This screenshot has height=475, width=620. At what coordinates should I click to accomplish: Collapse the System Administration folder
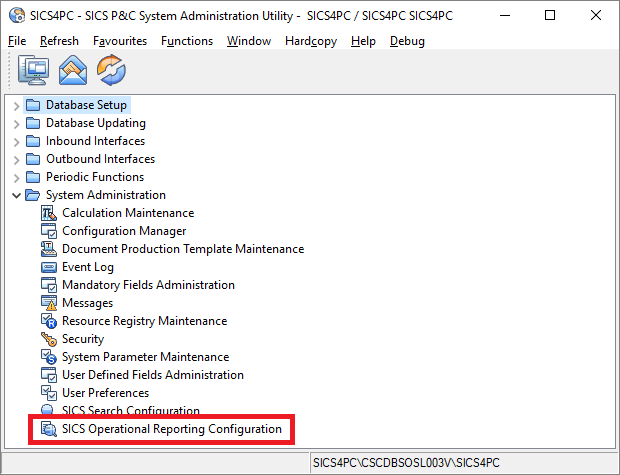pyautogui.click(x=16, y=195)
